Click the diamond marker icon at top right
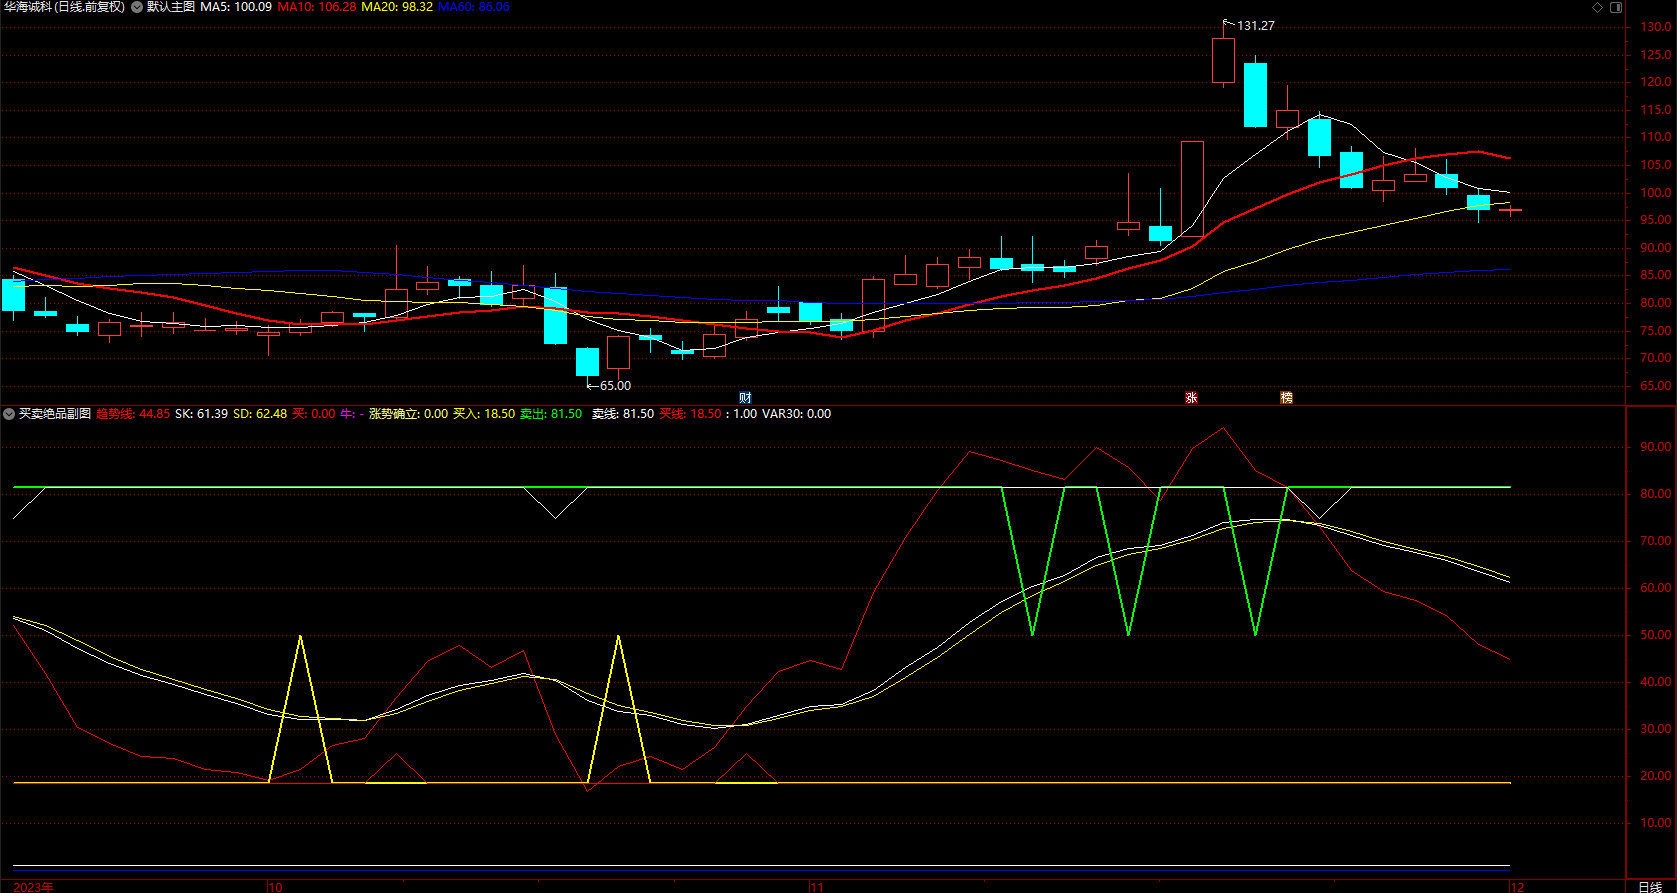Screen dimensions: 1677x893 pyautogui.click(x=1597, y=7)
